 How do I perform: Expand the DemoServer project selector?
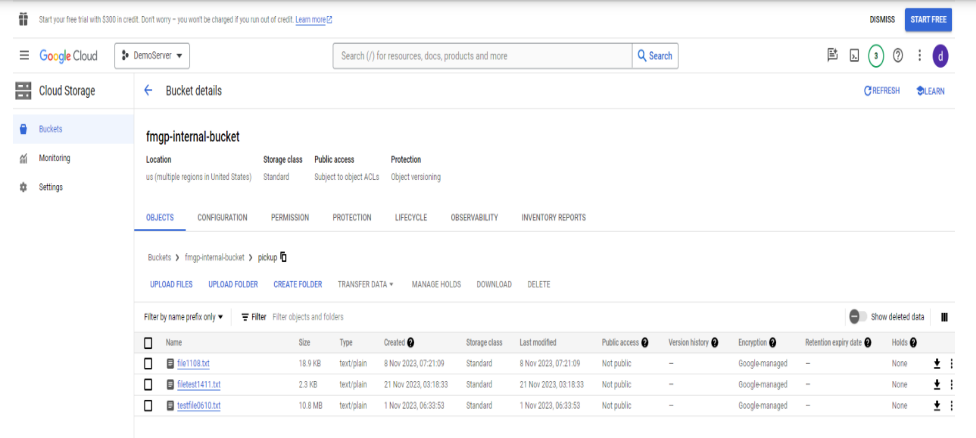[x=155, y=56]
